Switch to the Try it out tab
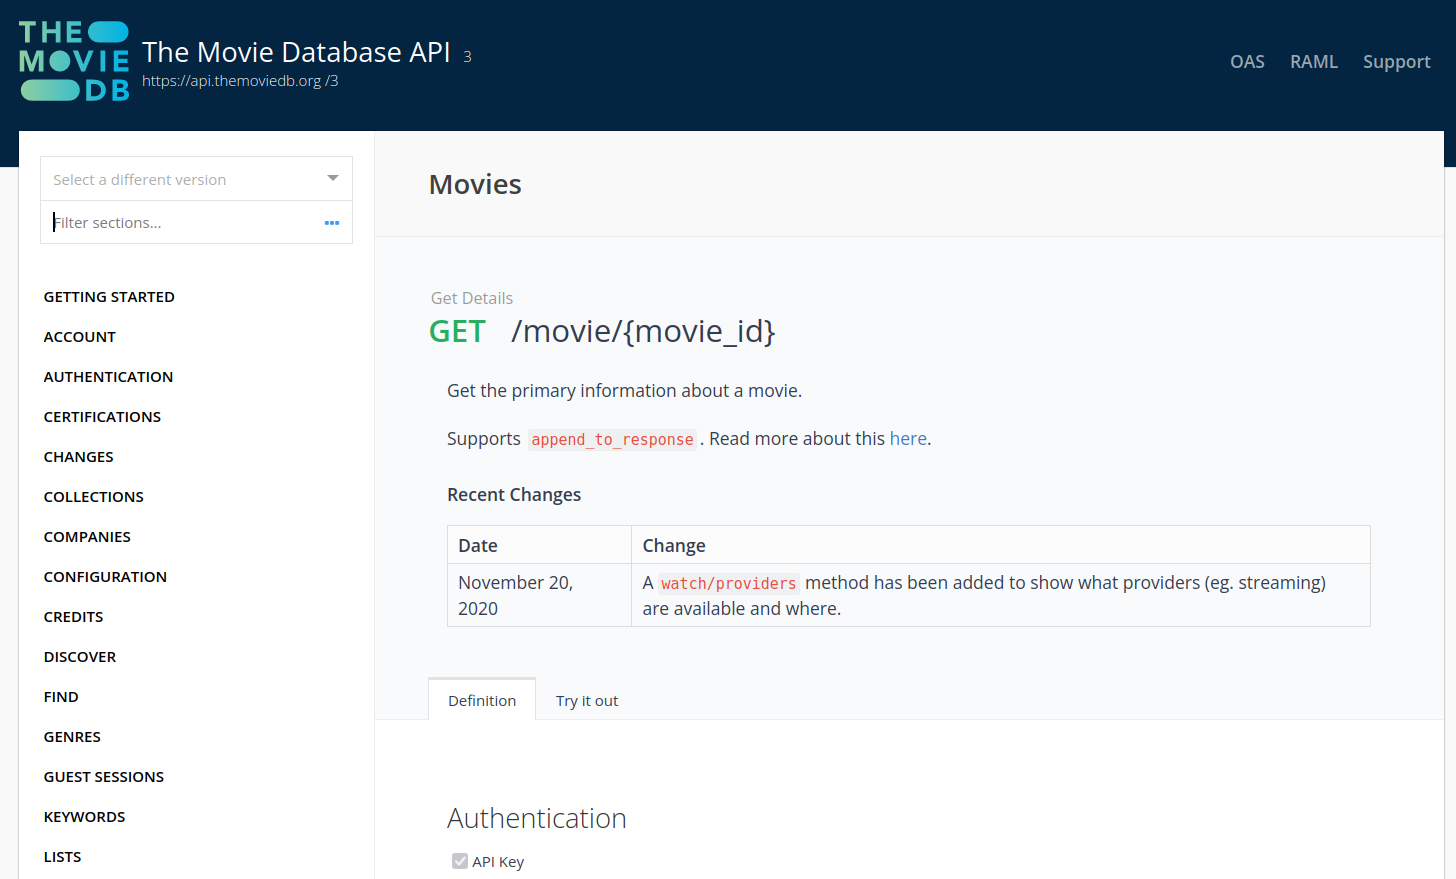Screen dimensions: 1456x879 587,700
